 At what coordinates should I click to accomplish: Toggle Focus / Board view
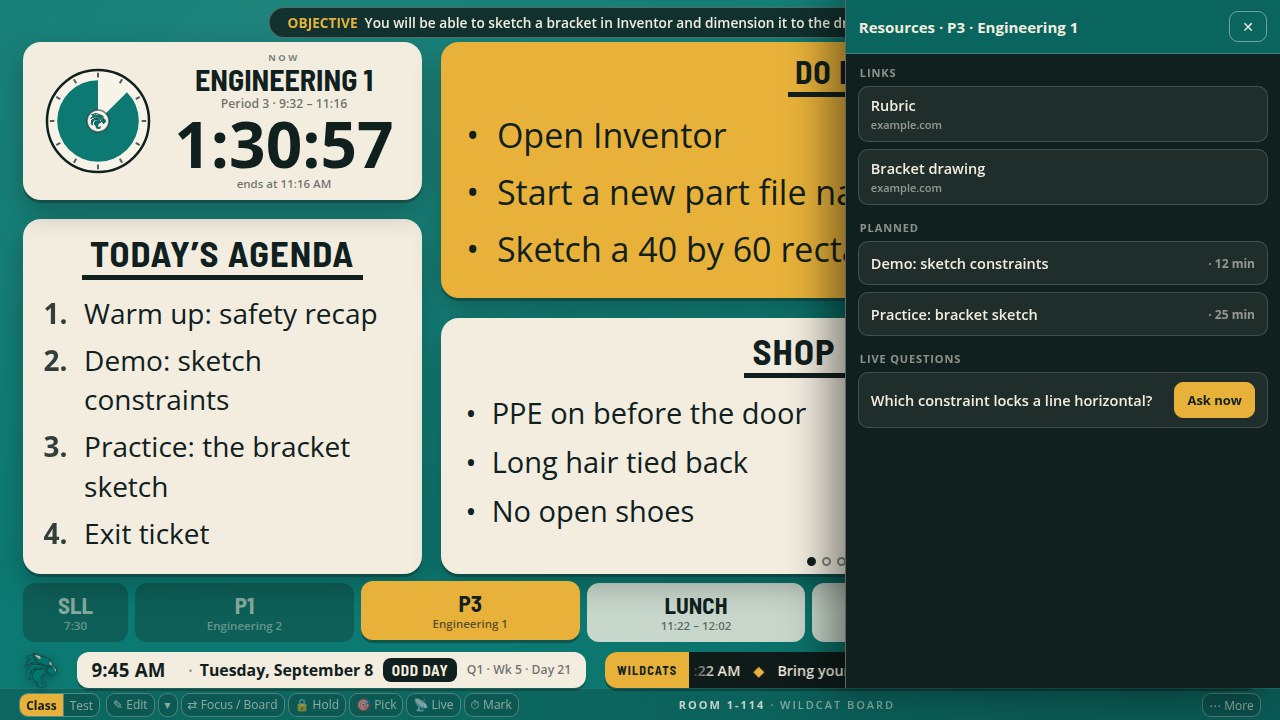pos(232,705)
